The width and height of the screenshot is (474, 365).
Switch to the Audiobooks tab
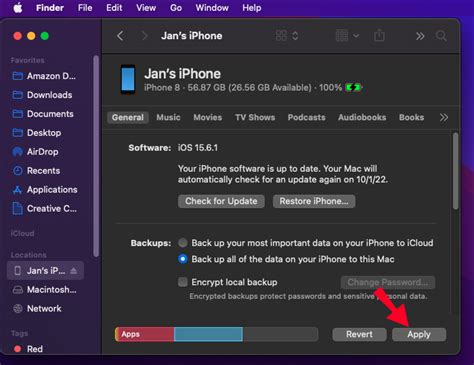tap(362, 117)
